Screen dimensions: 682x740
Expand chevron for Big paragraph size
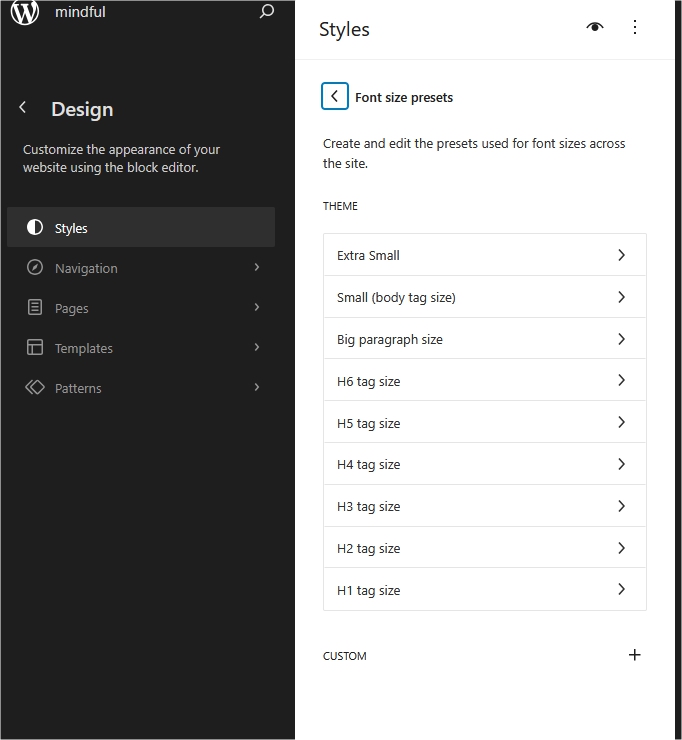coord(621,339)
